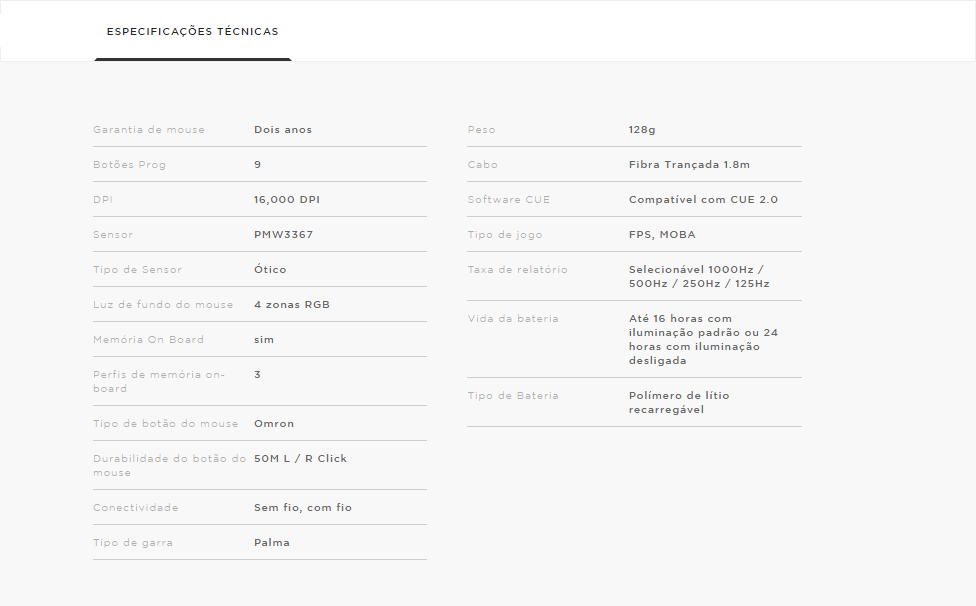Select the Botões Prog label

pyautogui.click(x=129, y=165)
